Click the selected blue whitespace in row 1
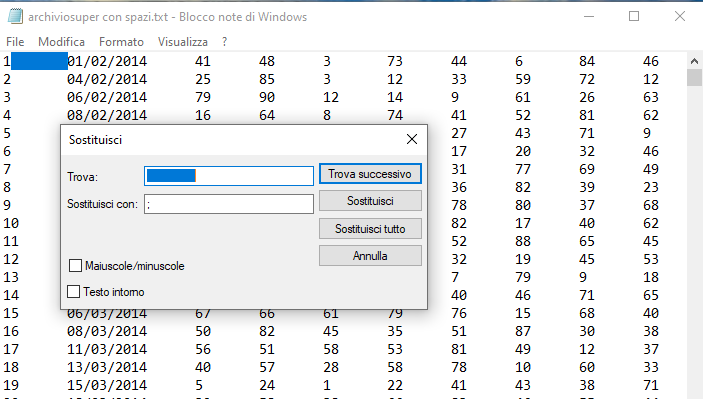Screen dimensions: 703x399 point(39,61)
